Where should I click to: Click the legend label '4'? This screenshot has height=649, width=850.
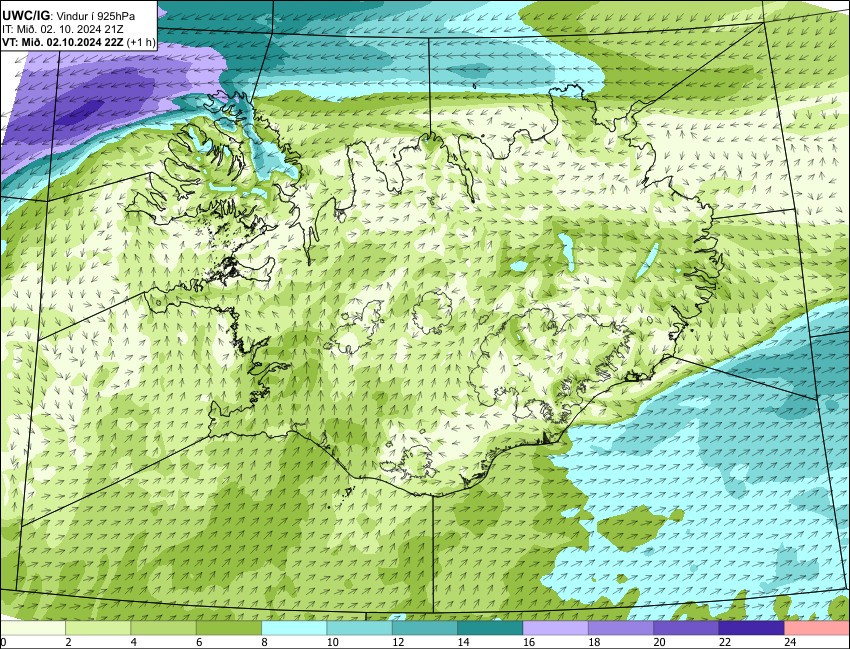coord(133,642)
